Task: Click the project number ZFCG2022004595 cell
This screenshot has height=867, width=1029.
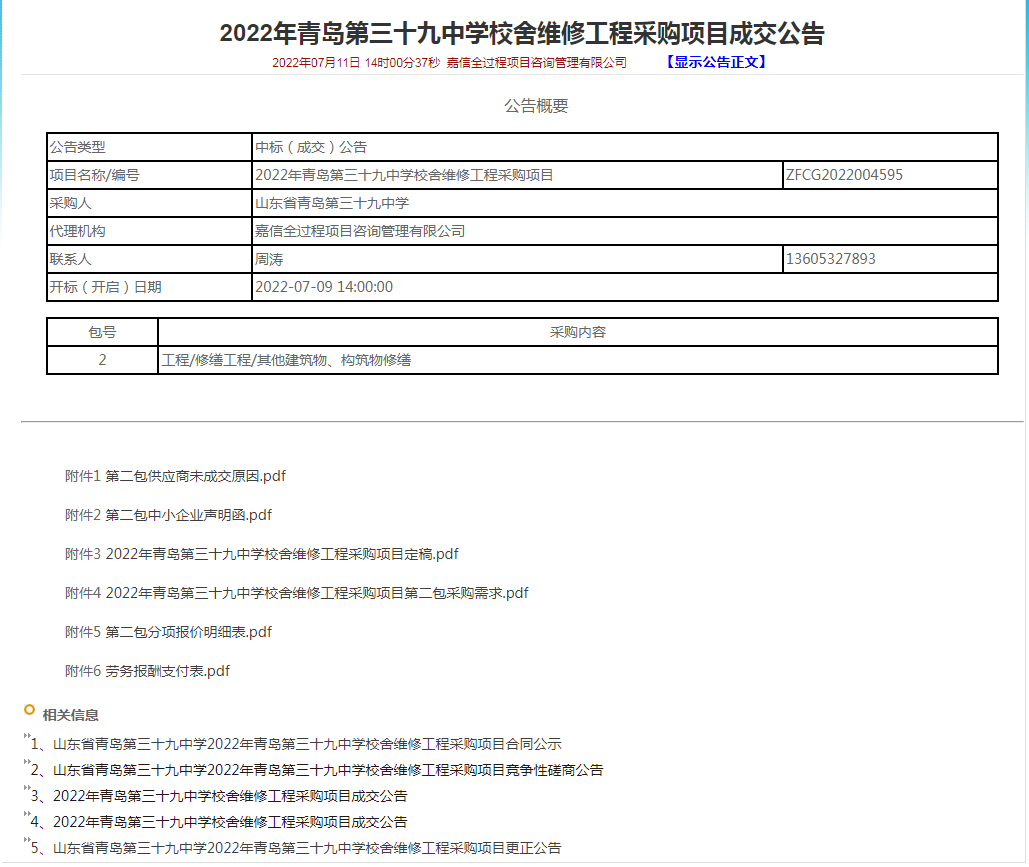Action: pos(844,175)
